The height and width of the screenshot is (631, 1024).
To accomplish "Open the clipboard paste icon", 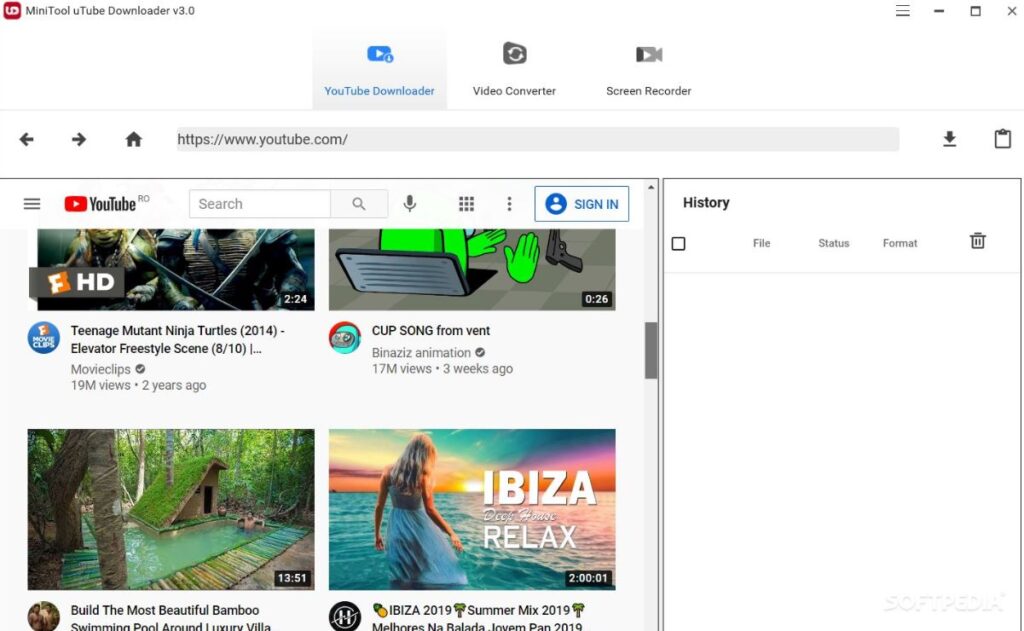I will click(x=1004, y=139).
